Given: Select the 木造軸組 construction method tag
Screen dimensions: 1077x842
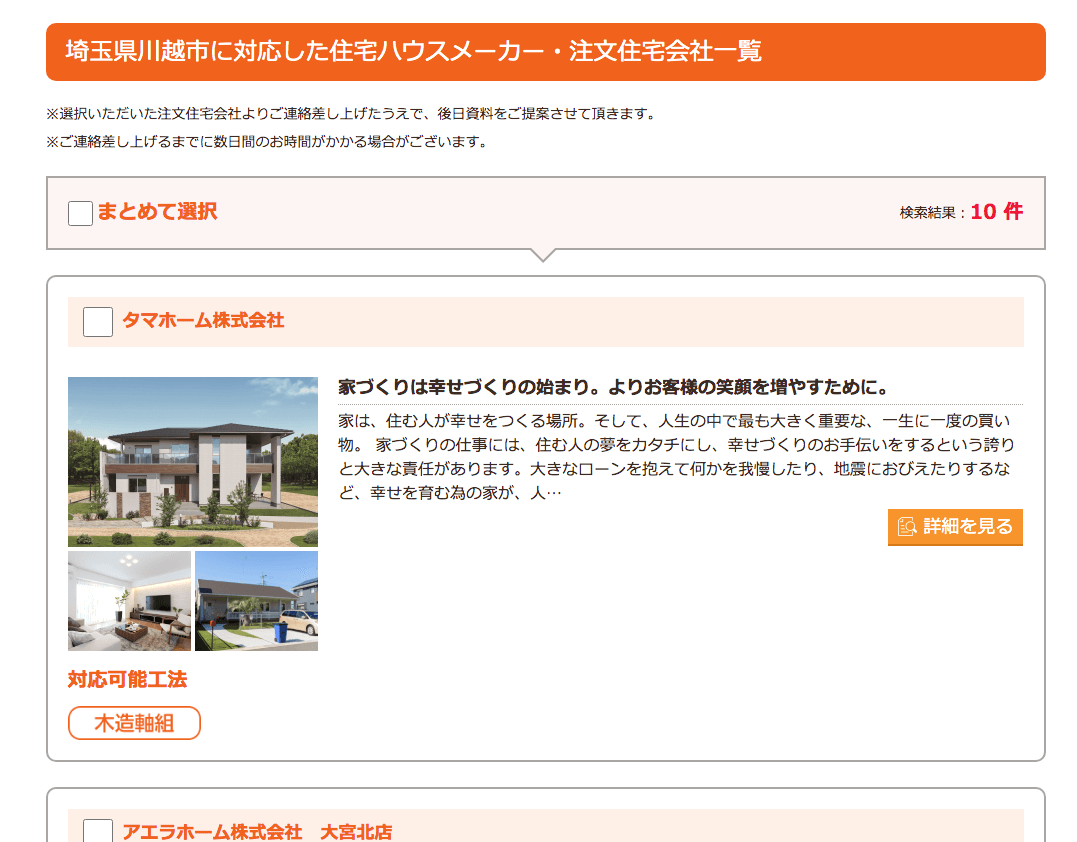Looking at the screenshot, I should [134, 723].
